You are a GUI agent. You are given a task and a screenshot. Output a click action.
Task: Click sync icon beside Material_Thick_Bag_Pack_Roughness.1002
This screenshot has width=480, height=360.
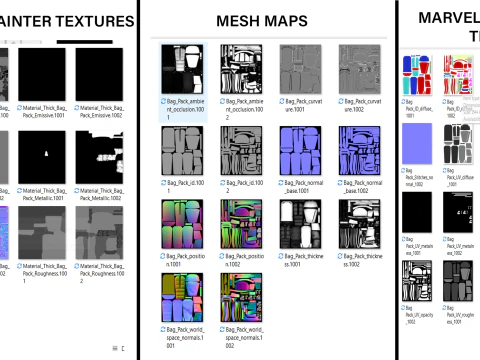(x=77, y=266)
